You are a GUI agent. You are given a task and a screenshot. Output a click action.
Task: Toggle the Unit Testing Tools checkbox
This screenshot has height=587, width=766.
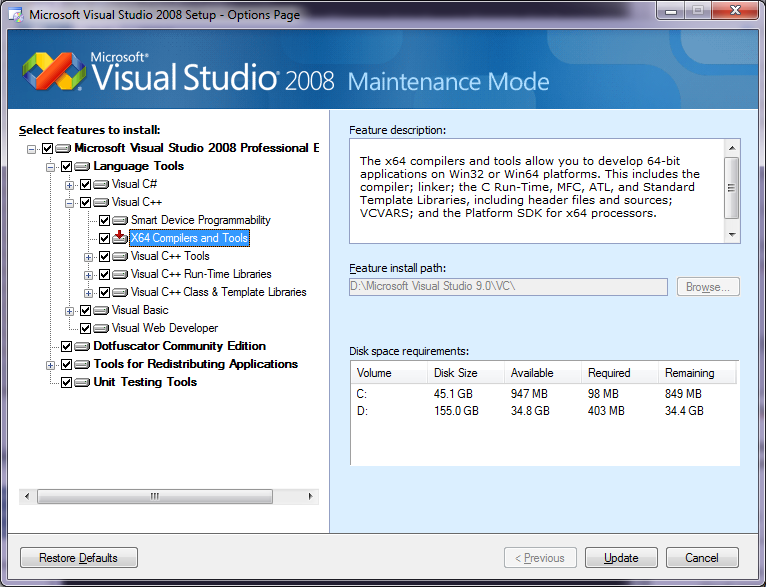[66, 382]
